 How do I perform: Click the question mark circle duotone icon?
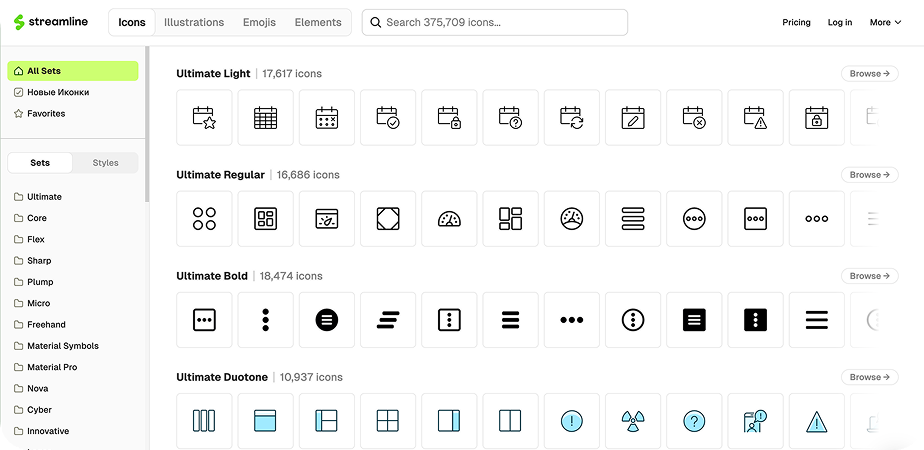point(694,421)
